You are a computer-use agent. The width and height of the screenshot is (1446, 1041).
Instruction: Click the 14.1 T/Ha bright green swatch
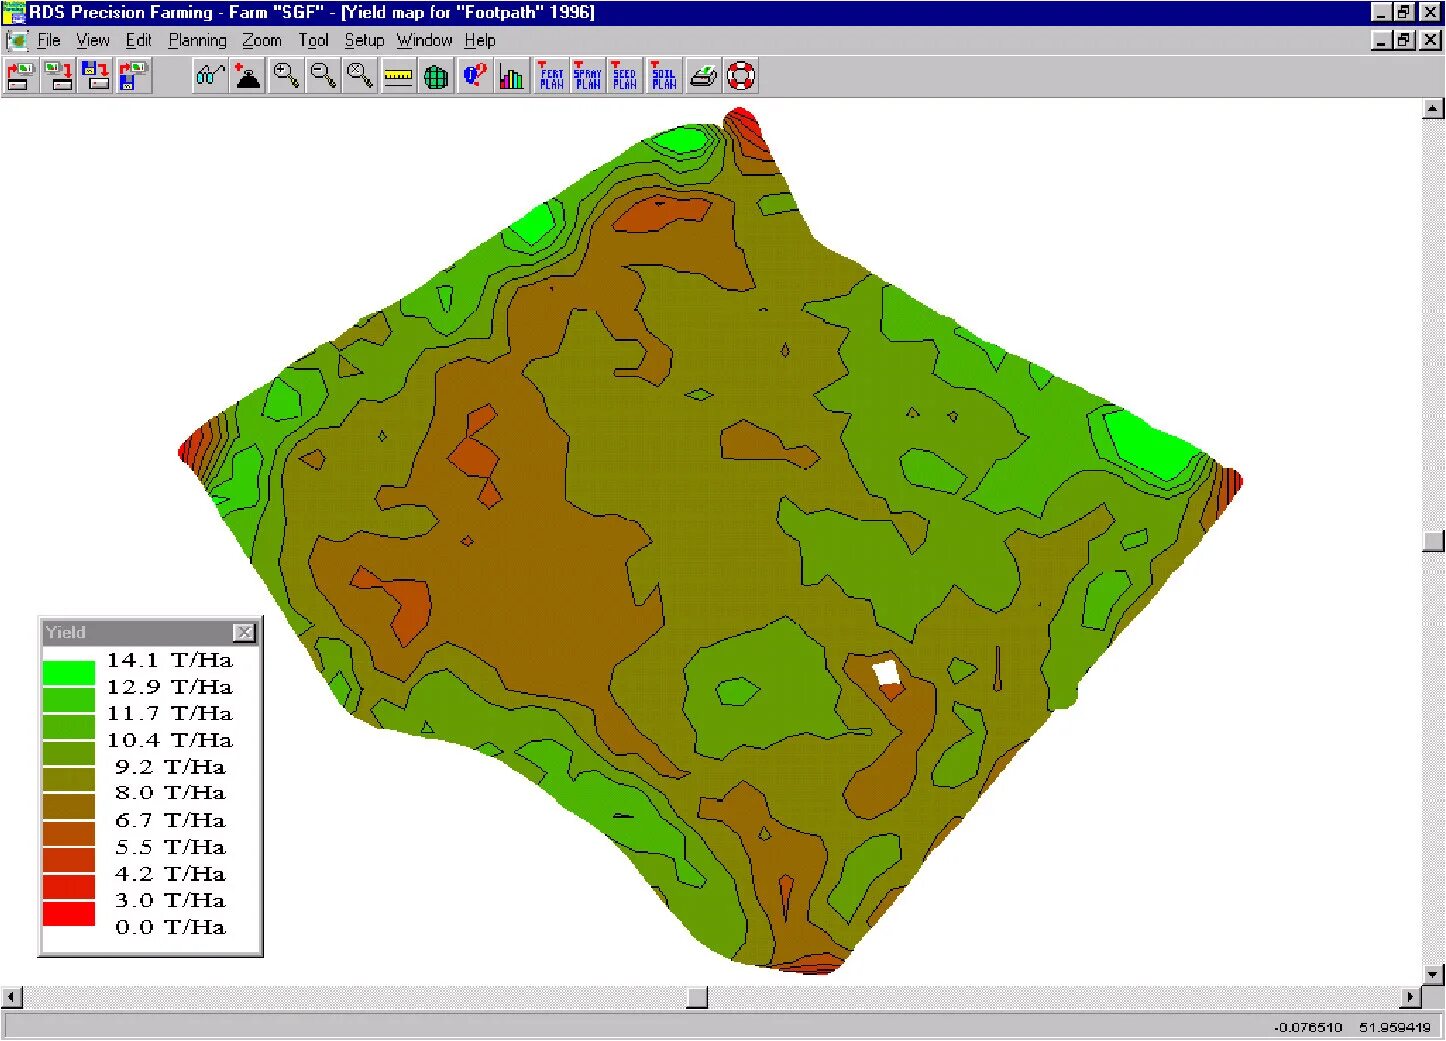point(69,673)
